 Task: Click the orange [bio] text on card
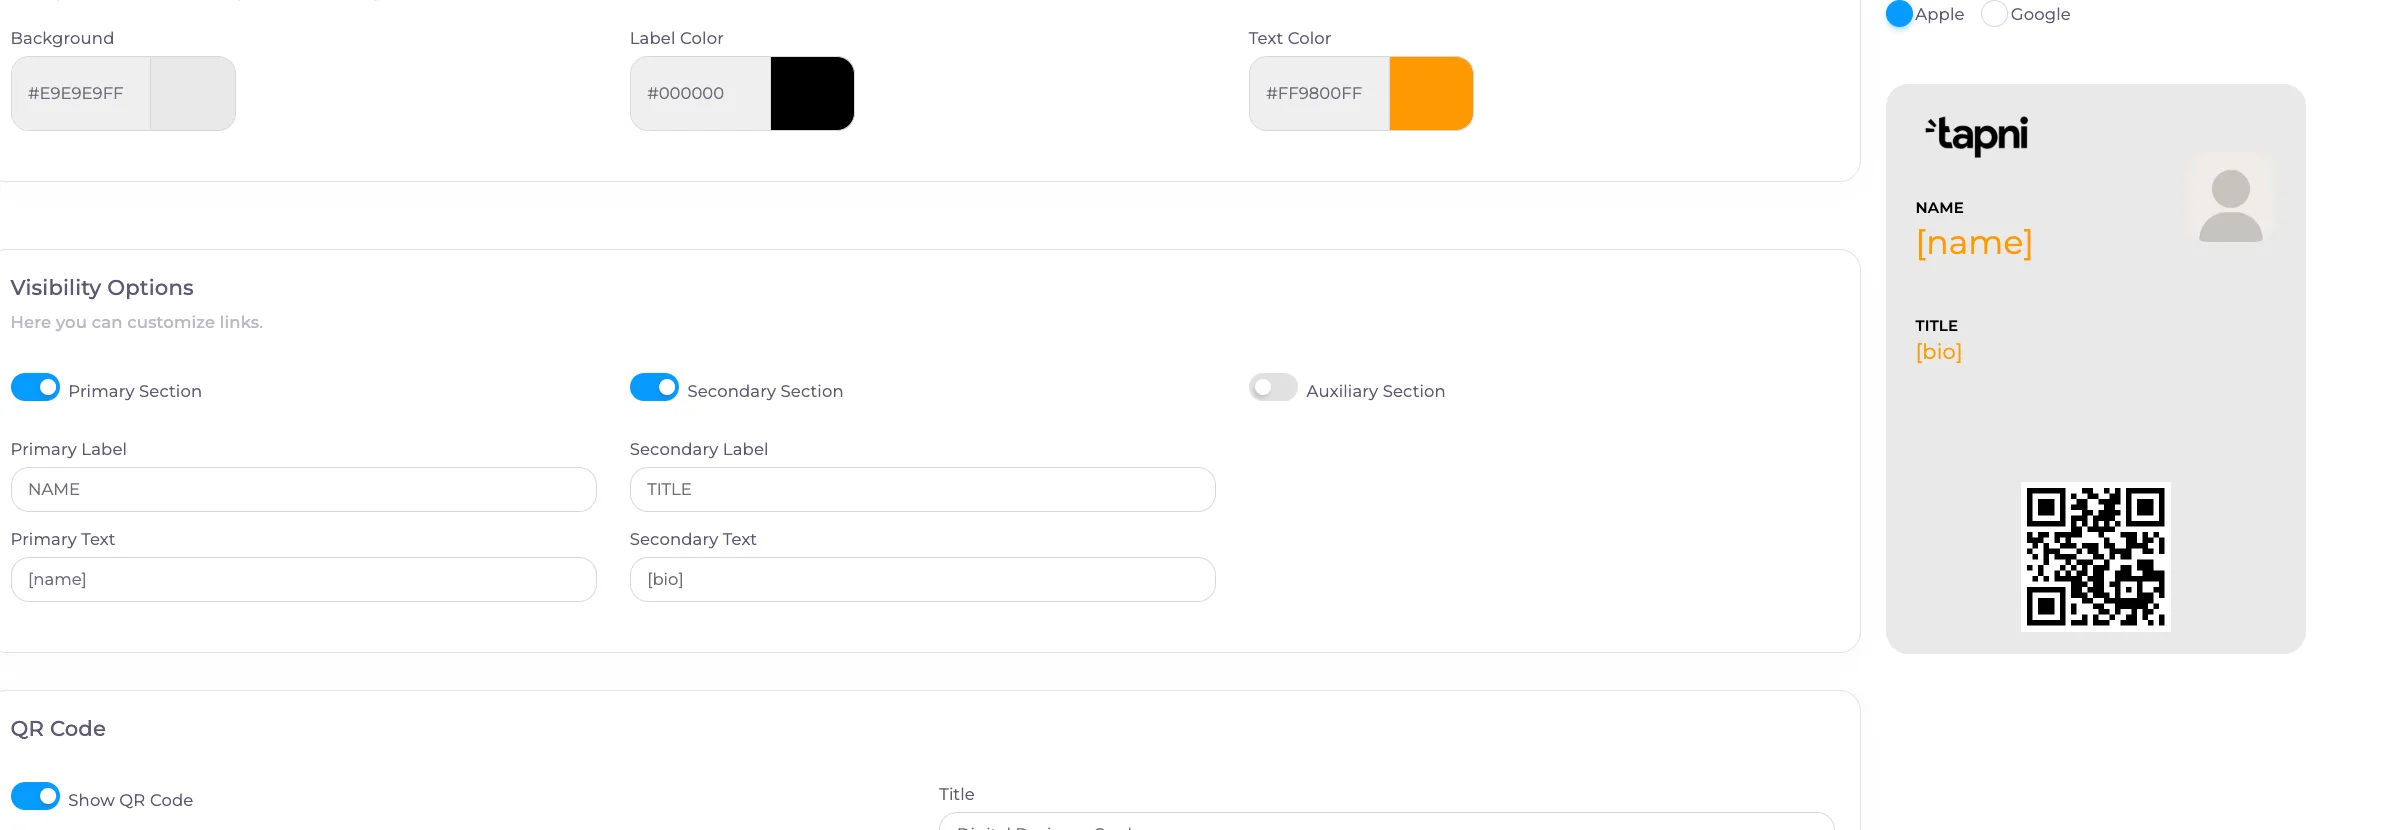[1939, 352]
